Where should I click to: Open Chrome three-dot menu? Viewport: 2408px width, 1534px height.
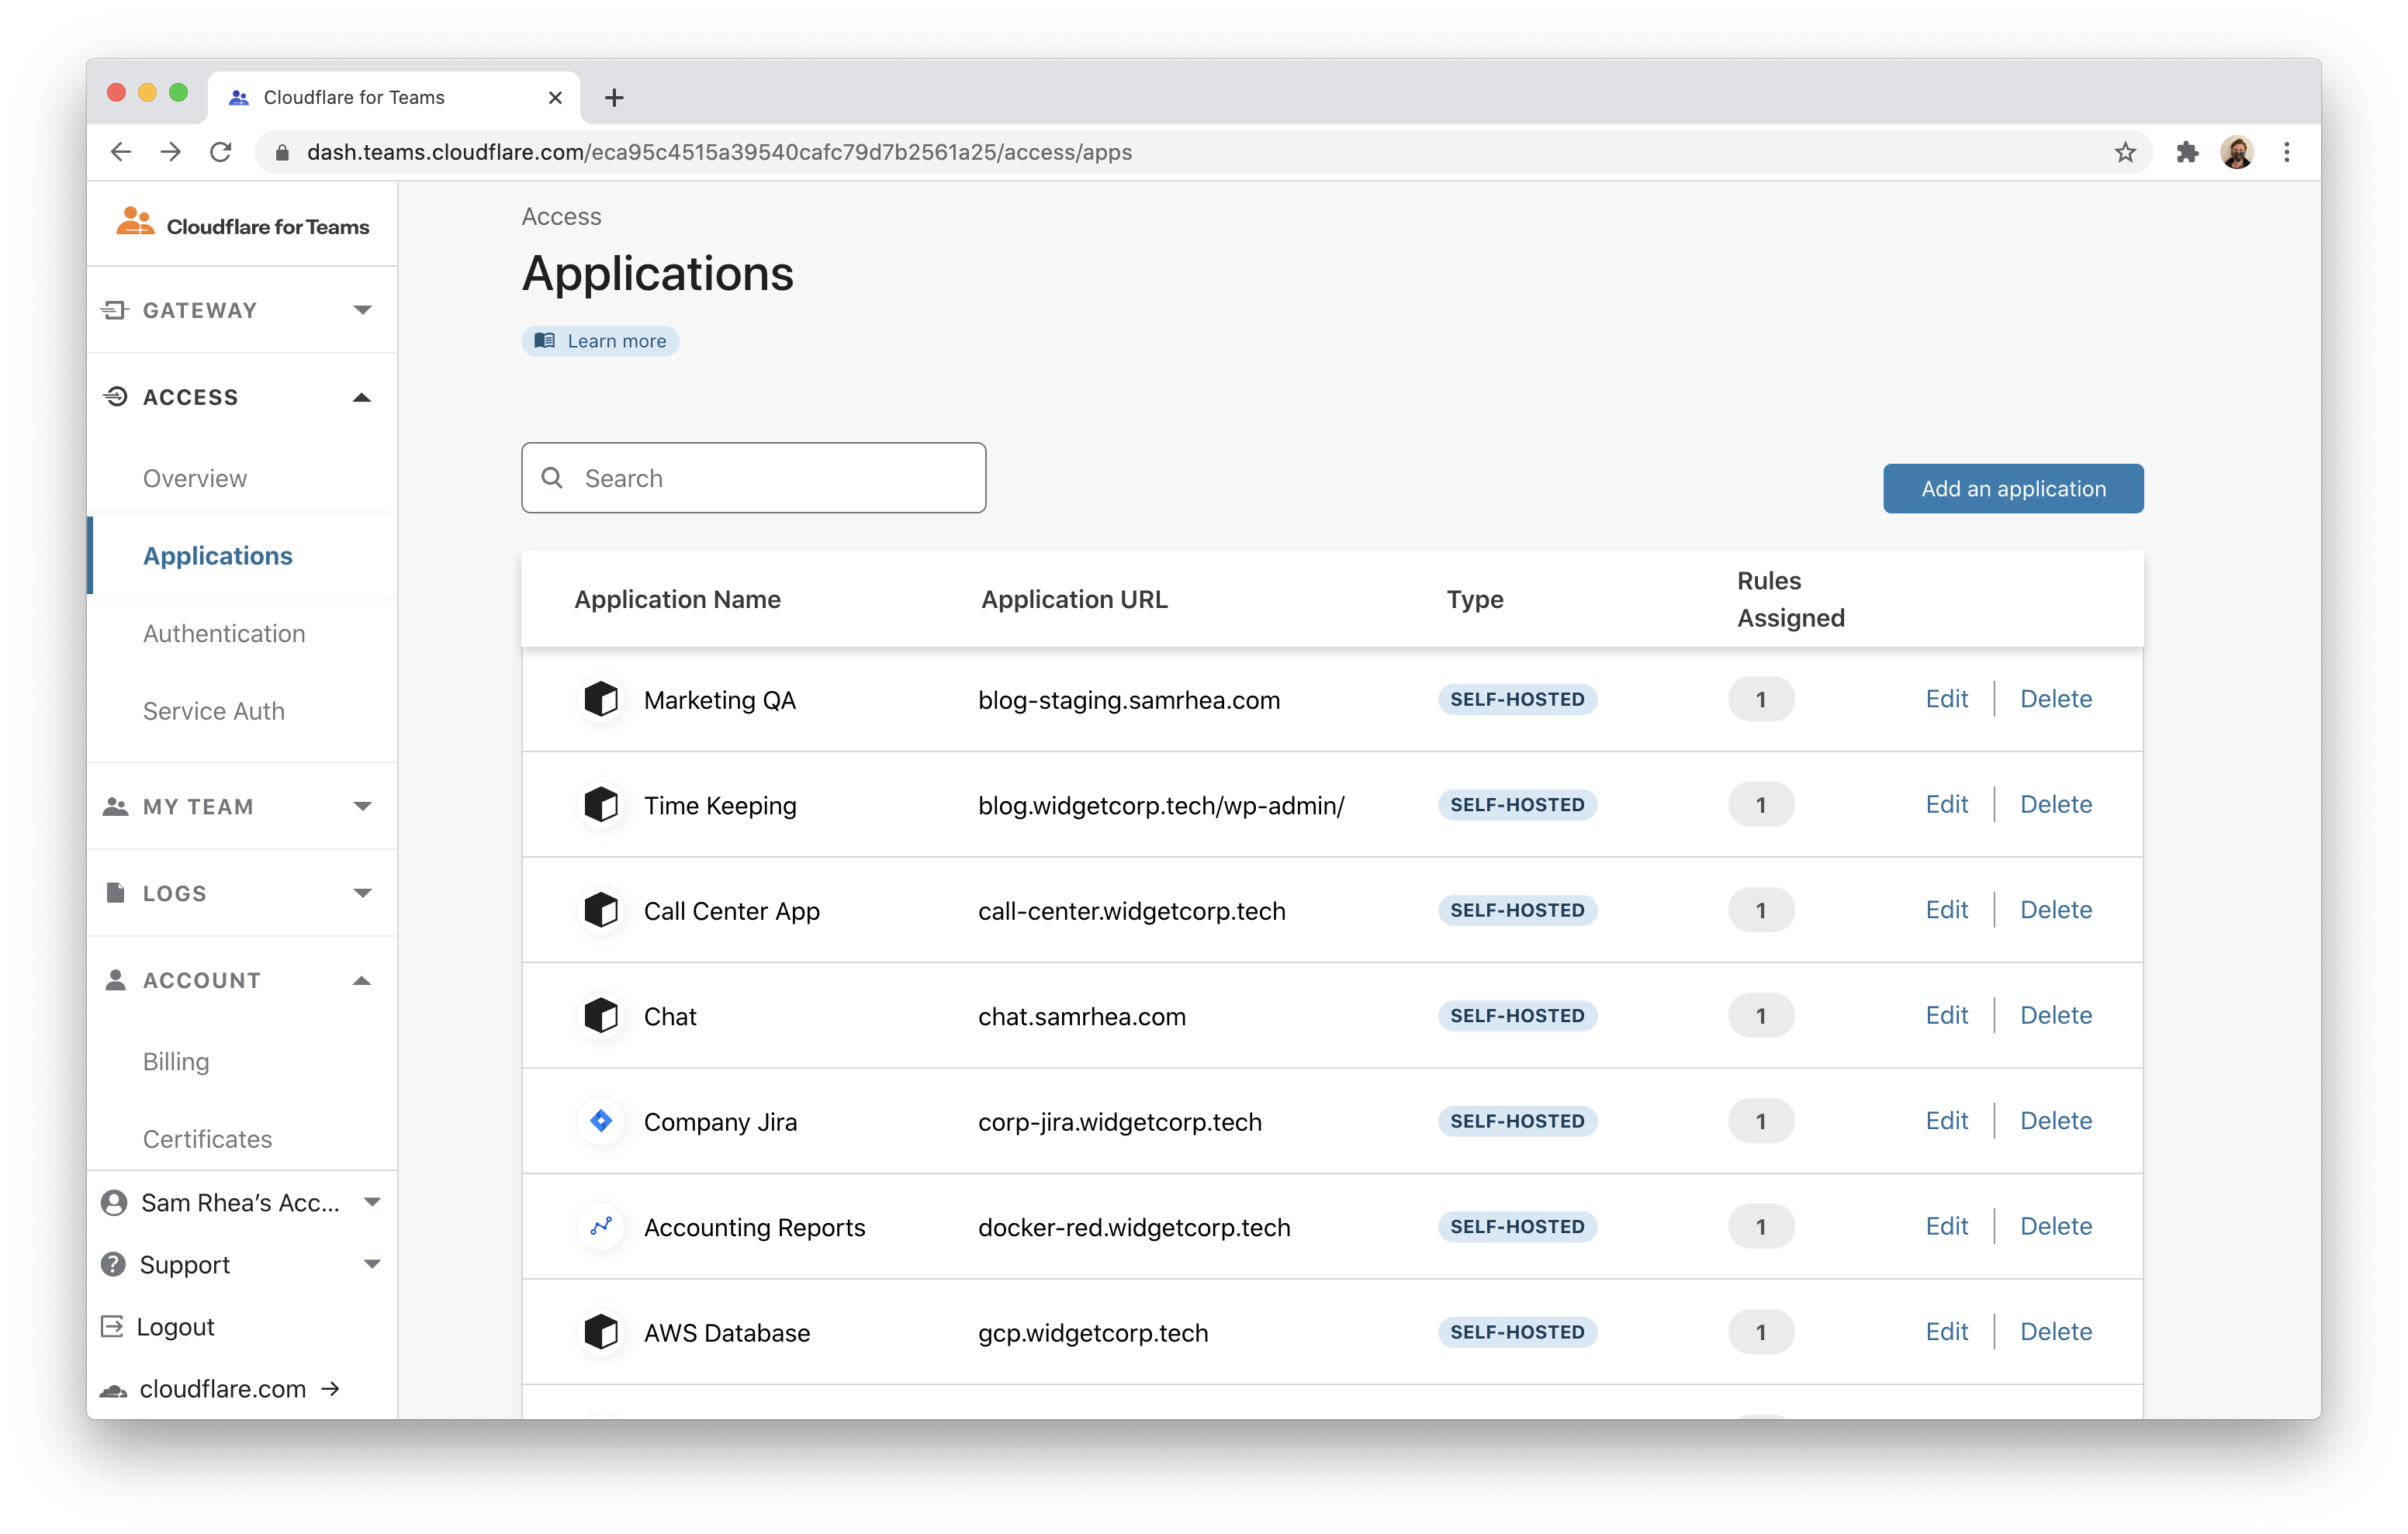coord(2287,152)
